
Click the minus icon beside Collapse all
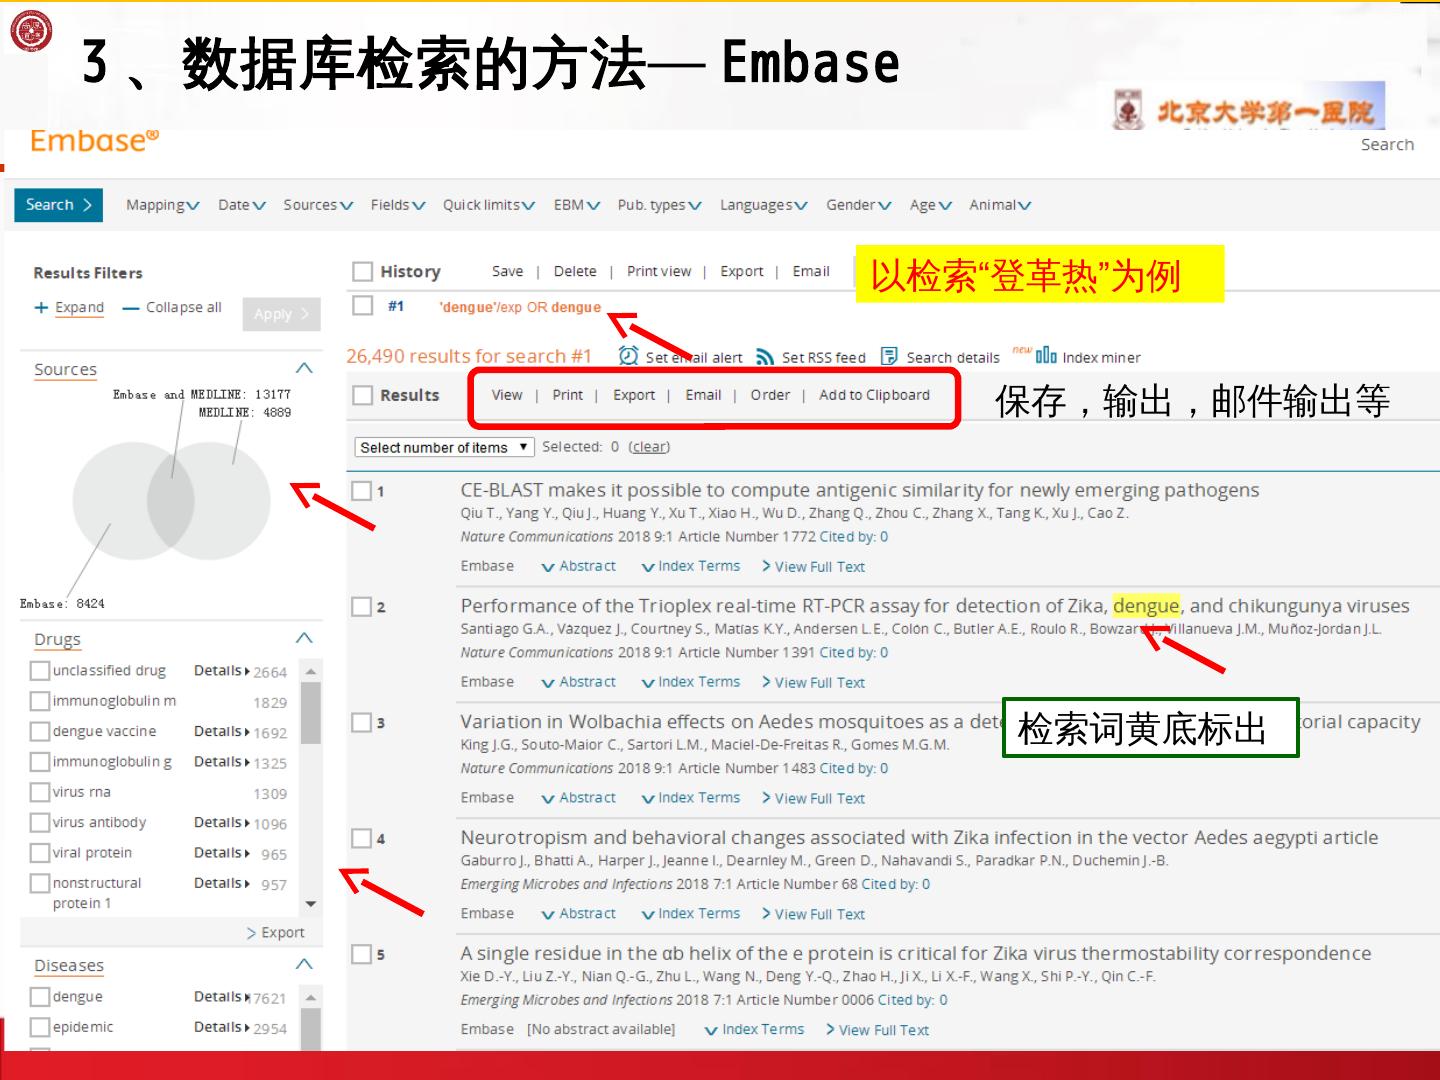[x=130, y=308]
